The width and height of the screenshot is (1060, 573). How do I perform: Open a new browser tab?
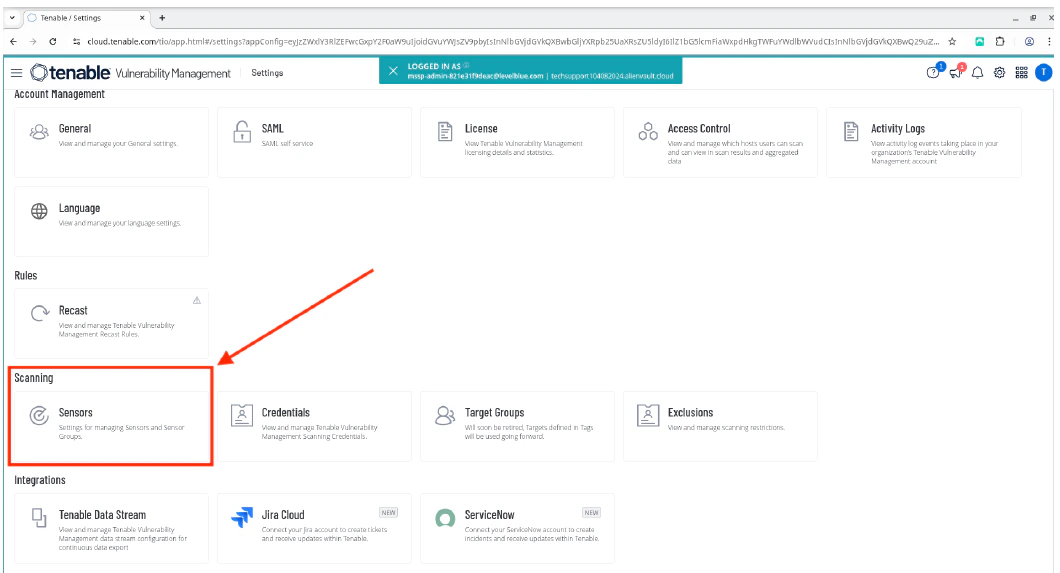pos(162,18)
